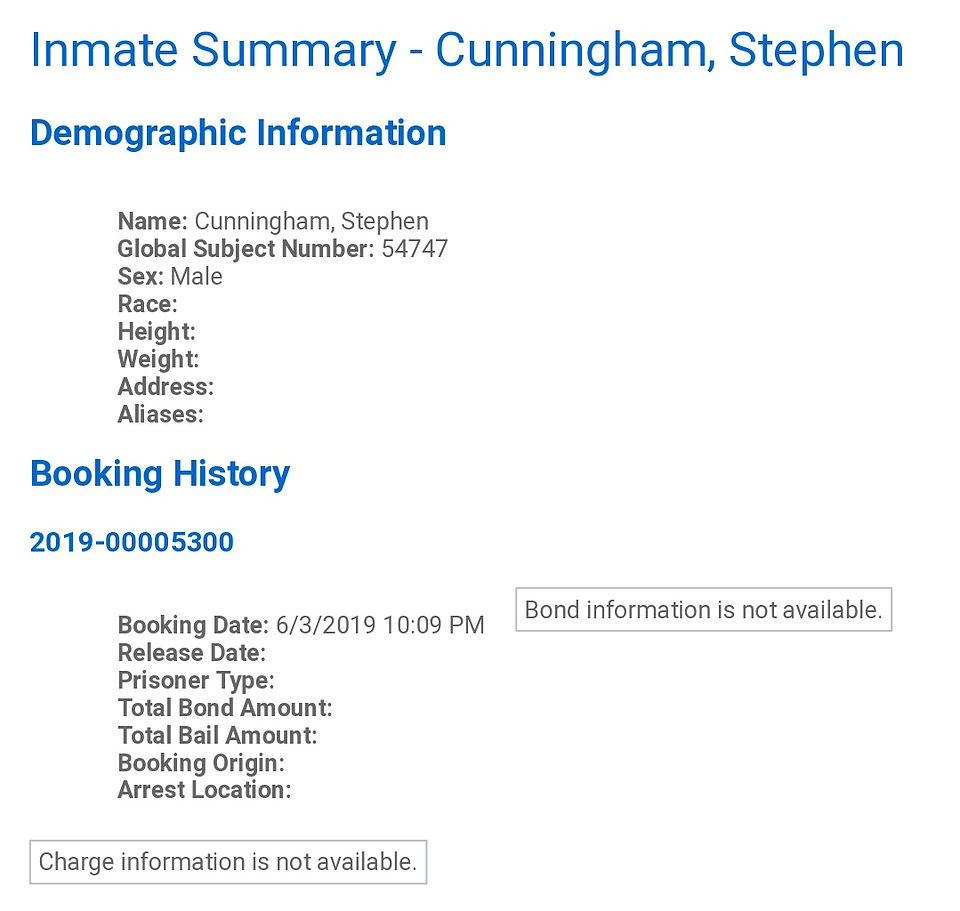Click the Weight label
This screenshot has width=960, height=911.
[x=159, y=359]
